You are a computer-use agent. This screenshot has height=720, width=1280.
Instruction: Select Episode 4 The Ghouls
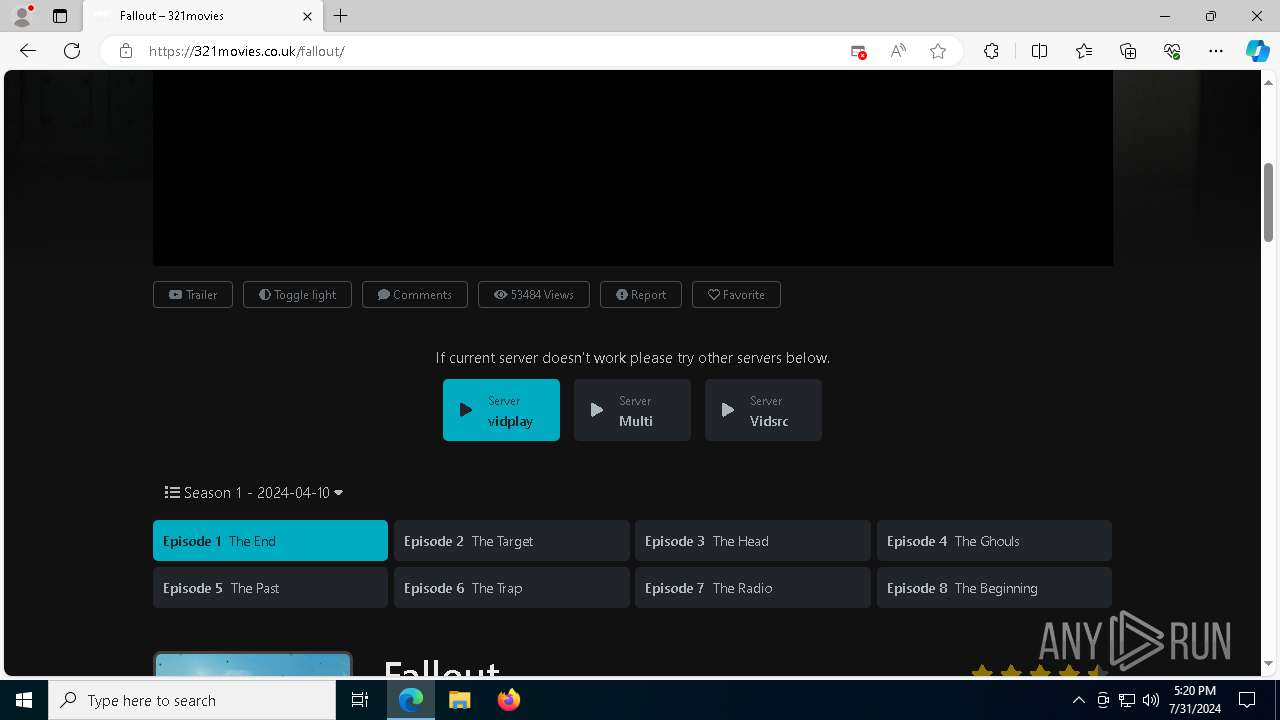point(994,541)
